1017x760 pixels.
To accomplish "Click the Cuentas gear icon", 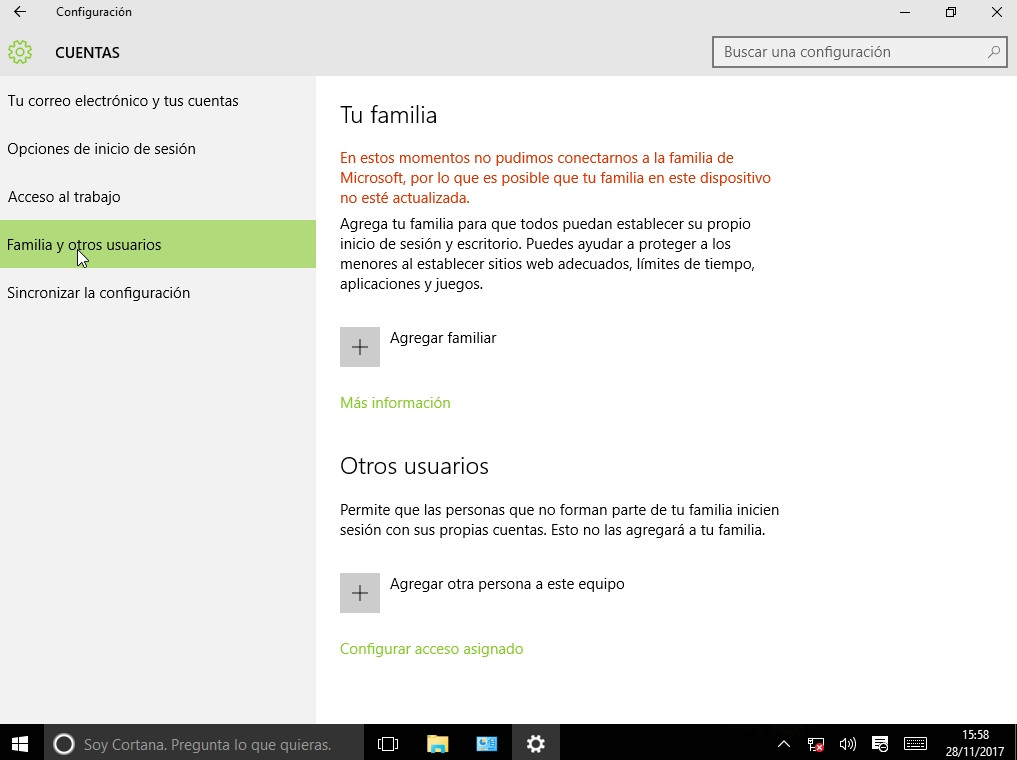I will point(20,52).
